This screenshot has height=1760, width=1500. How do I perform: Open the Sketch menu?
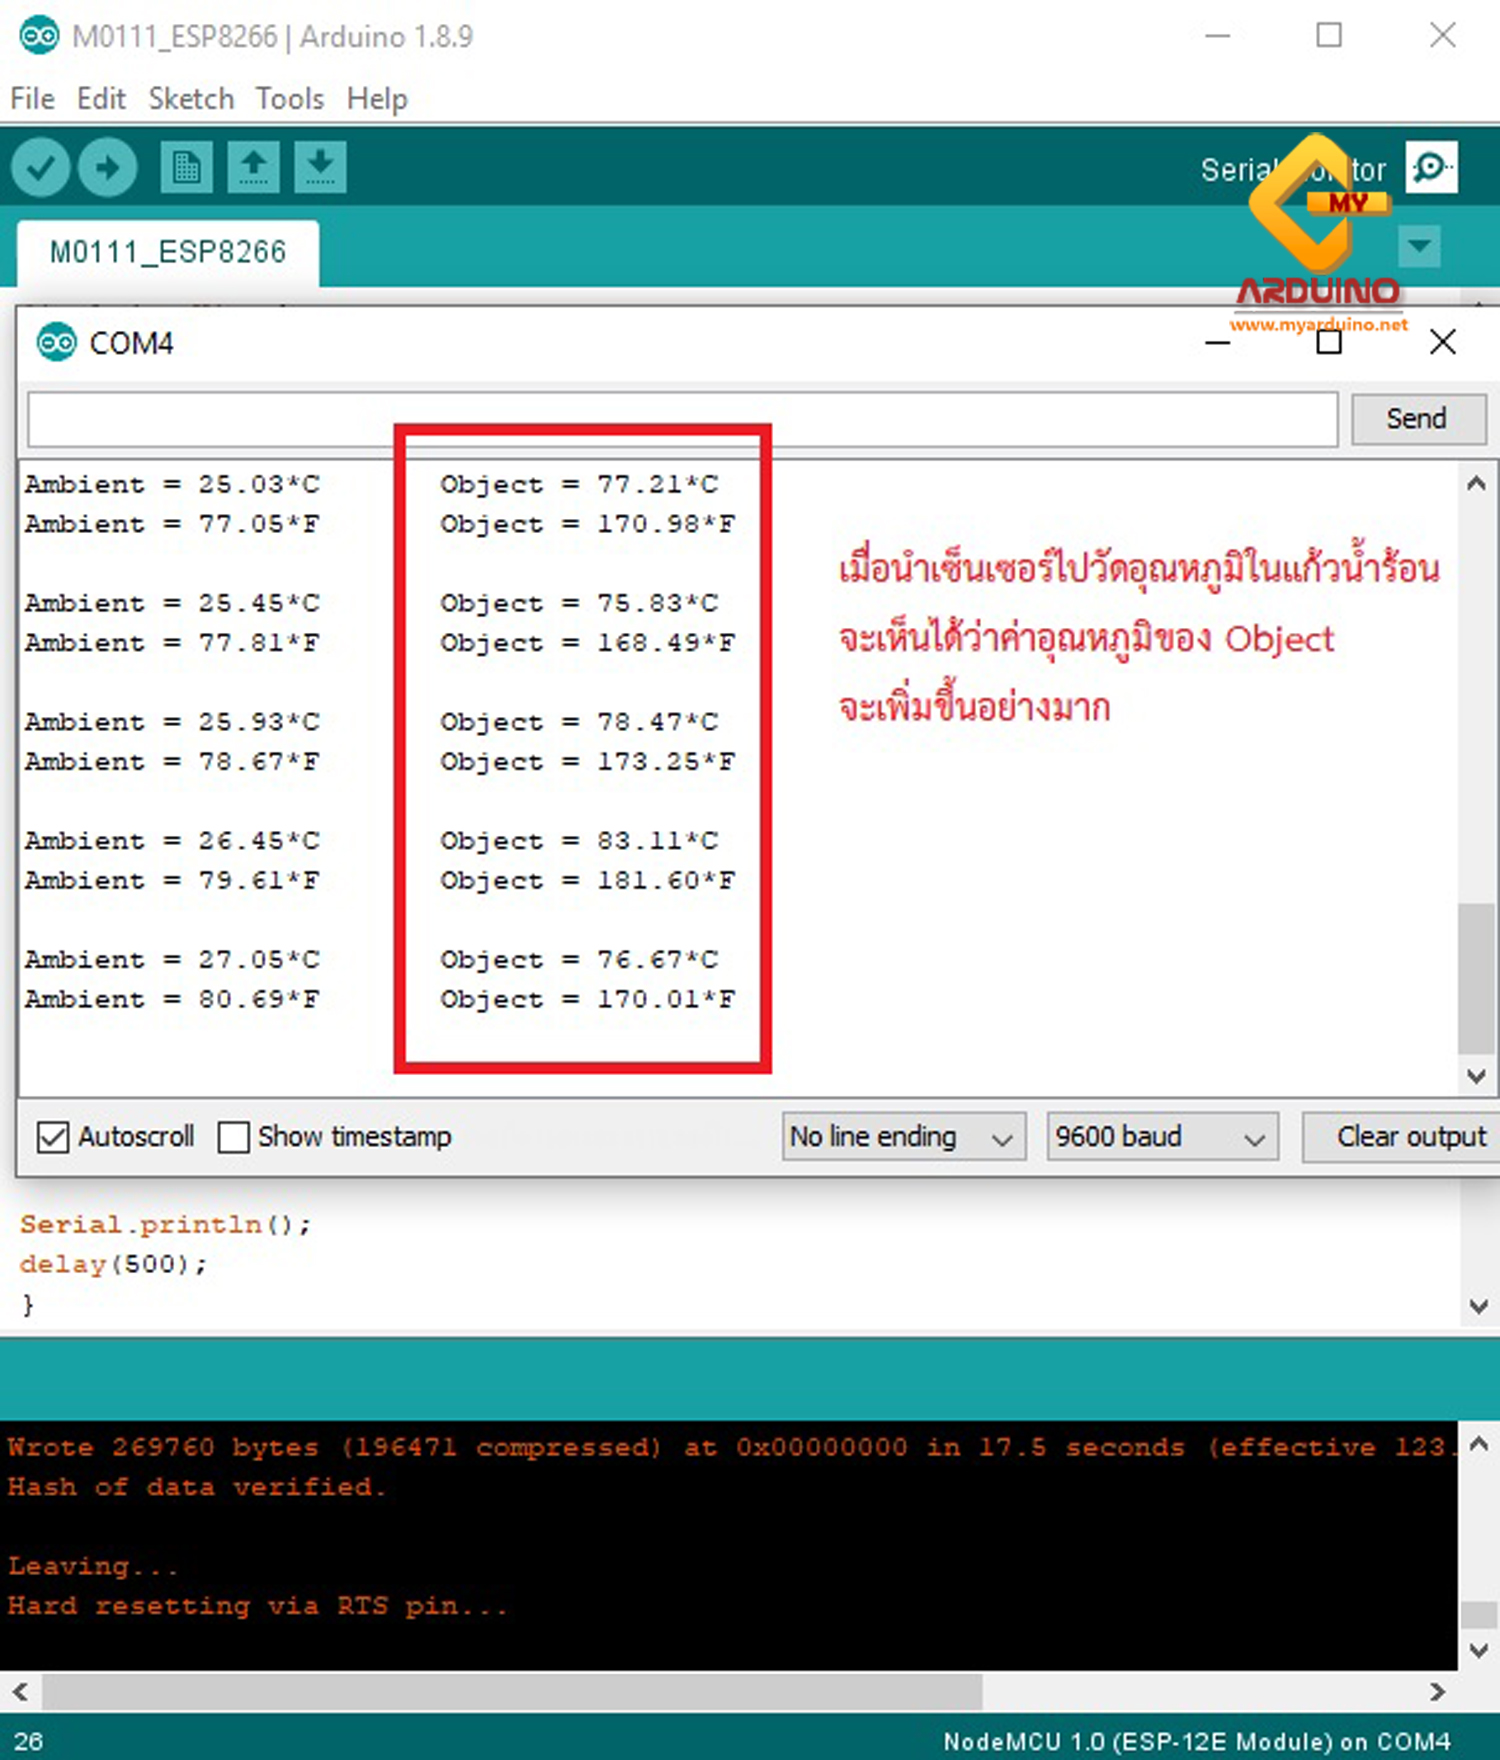[191, 99]
